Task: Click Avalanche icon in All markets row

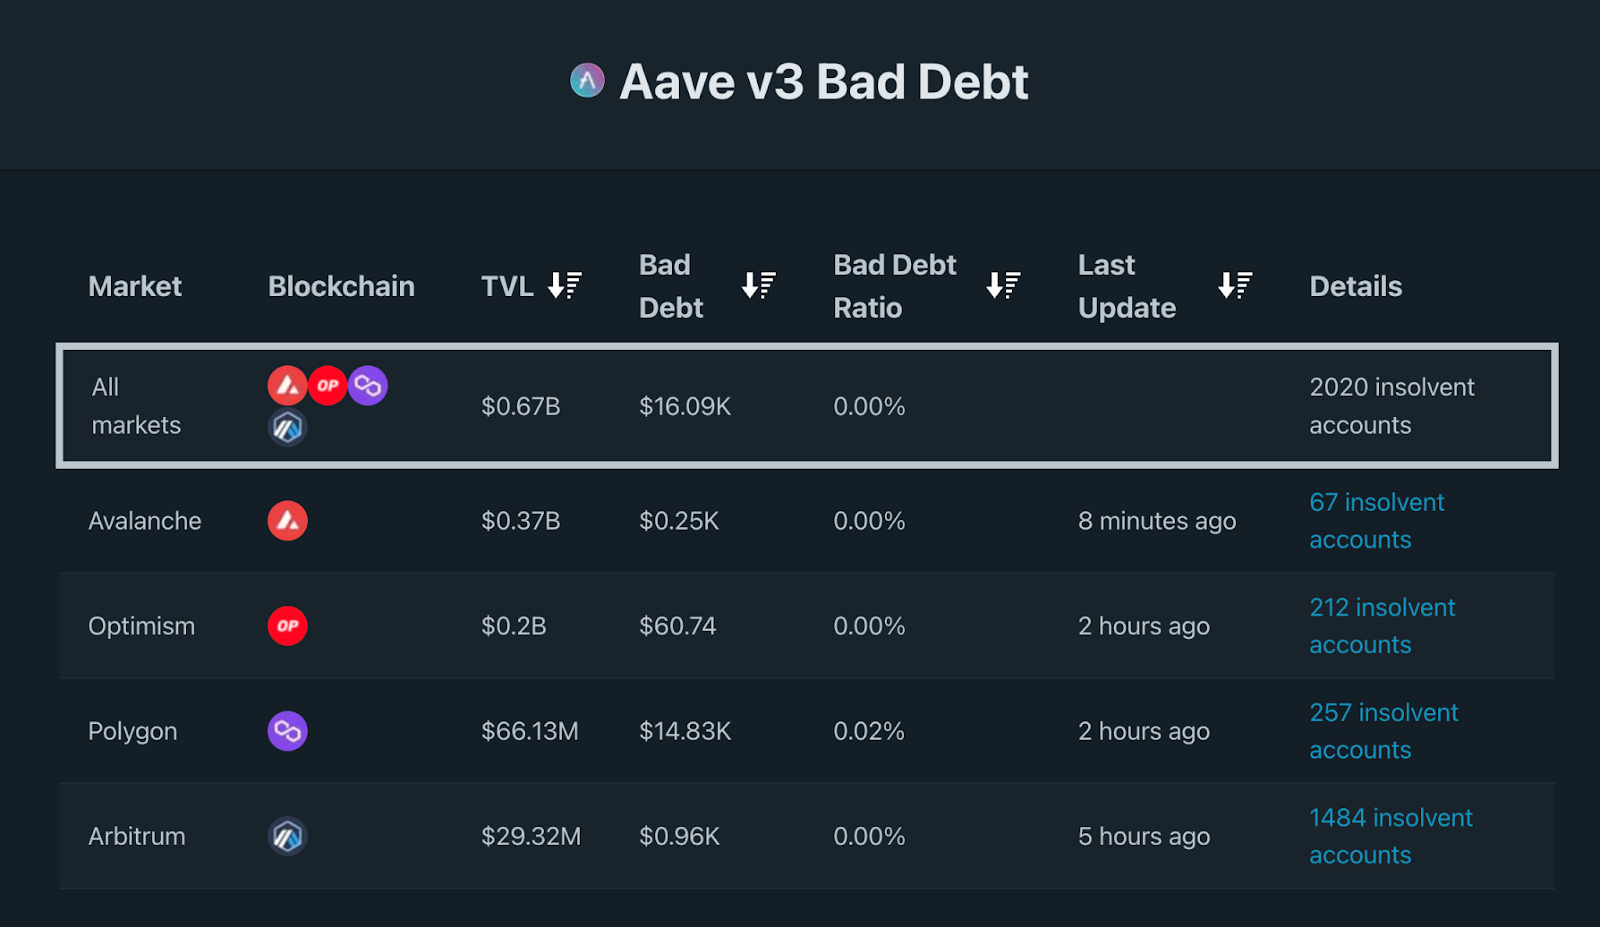Action: [287, 385]
